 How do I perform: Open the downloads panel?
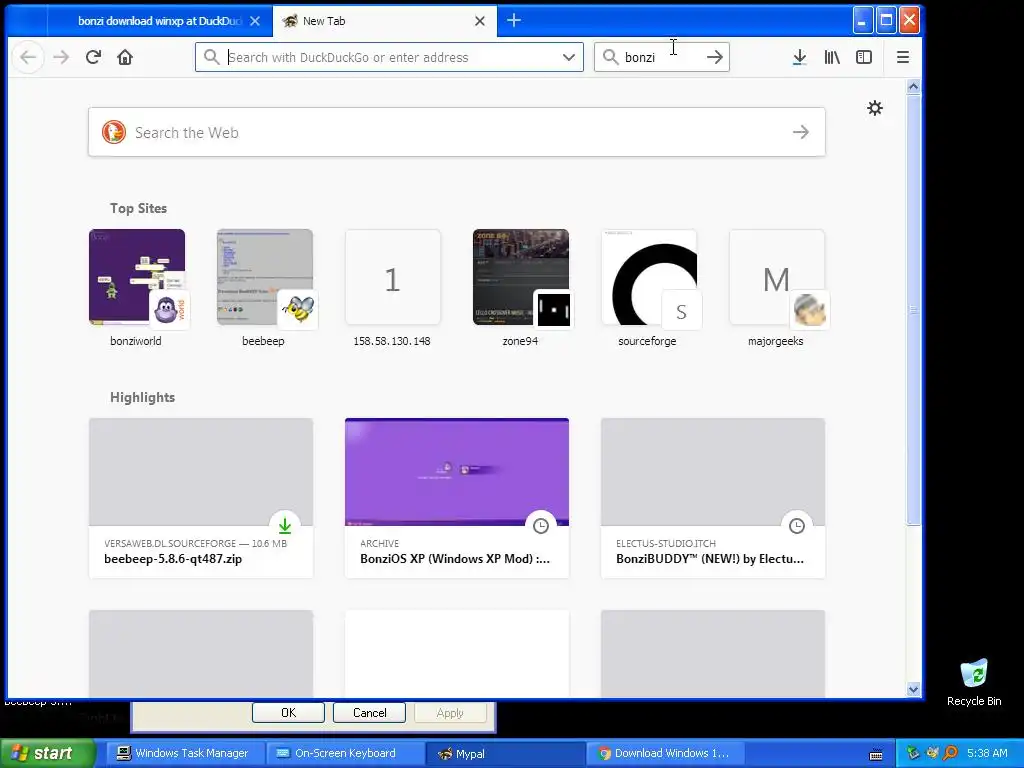click(x=799, y=57)
